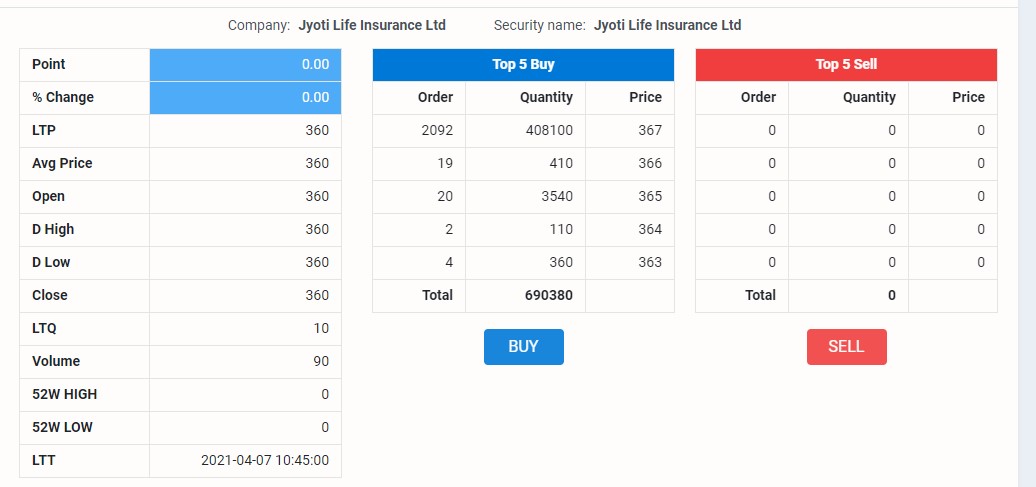Click buy price 367
Screen dimensions: 1036x487
(650, 130)
